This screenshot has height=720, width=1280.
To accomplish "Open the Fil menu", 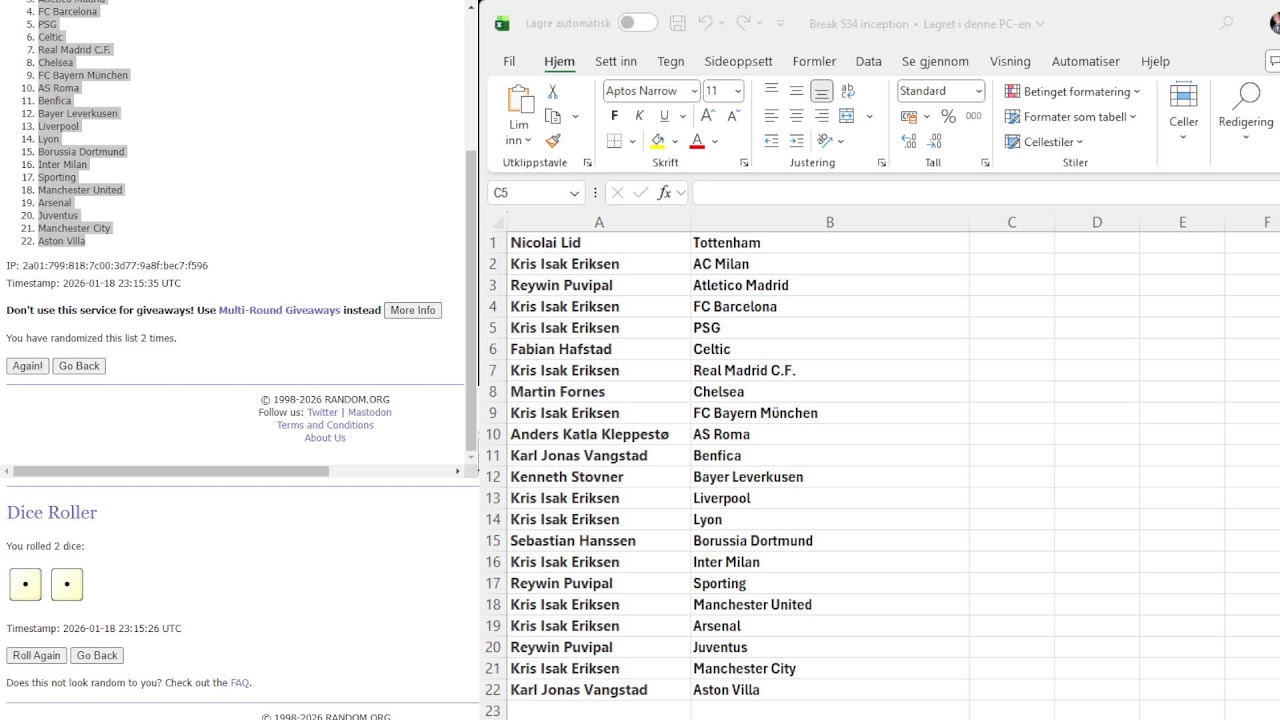I will click(509, 61).
